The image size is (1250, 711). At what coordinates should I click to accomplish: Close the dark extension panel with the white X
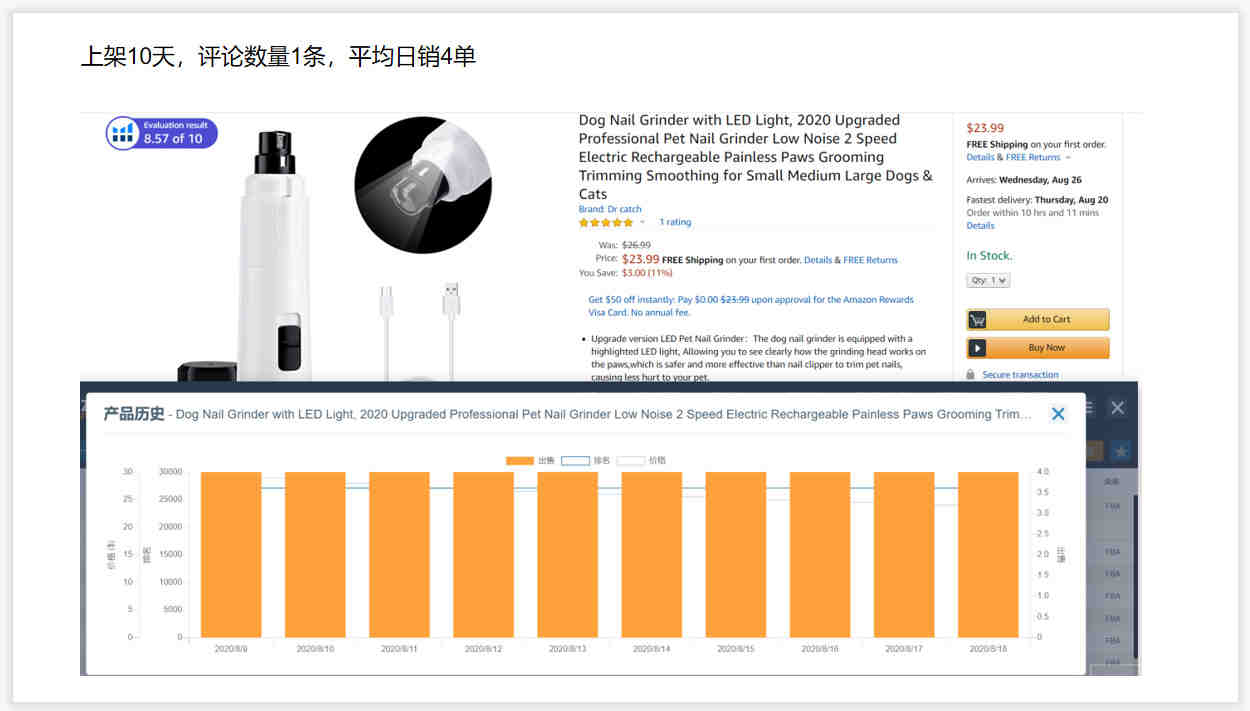(1118, 407)
